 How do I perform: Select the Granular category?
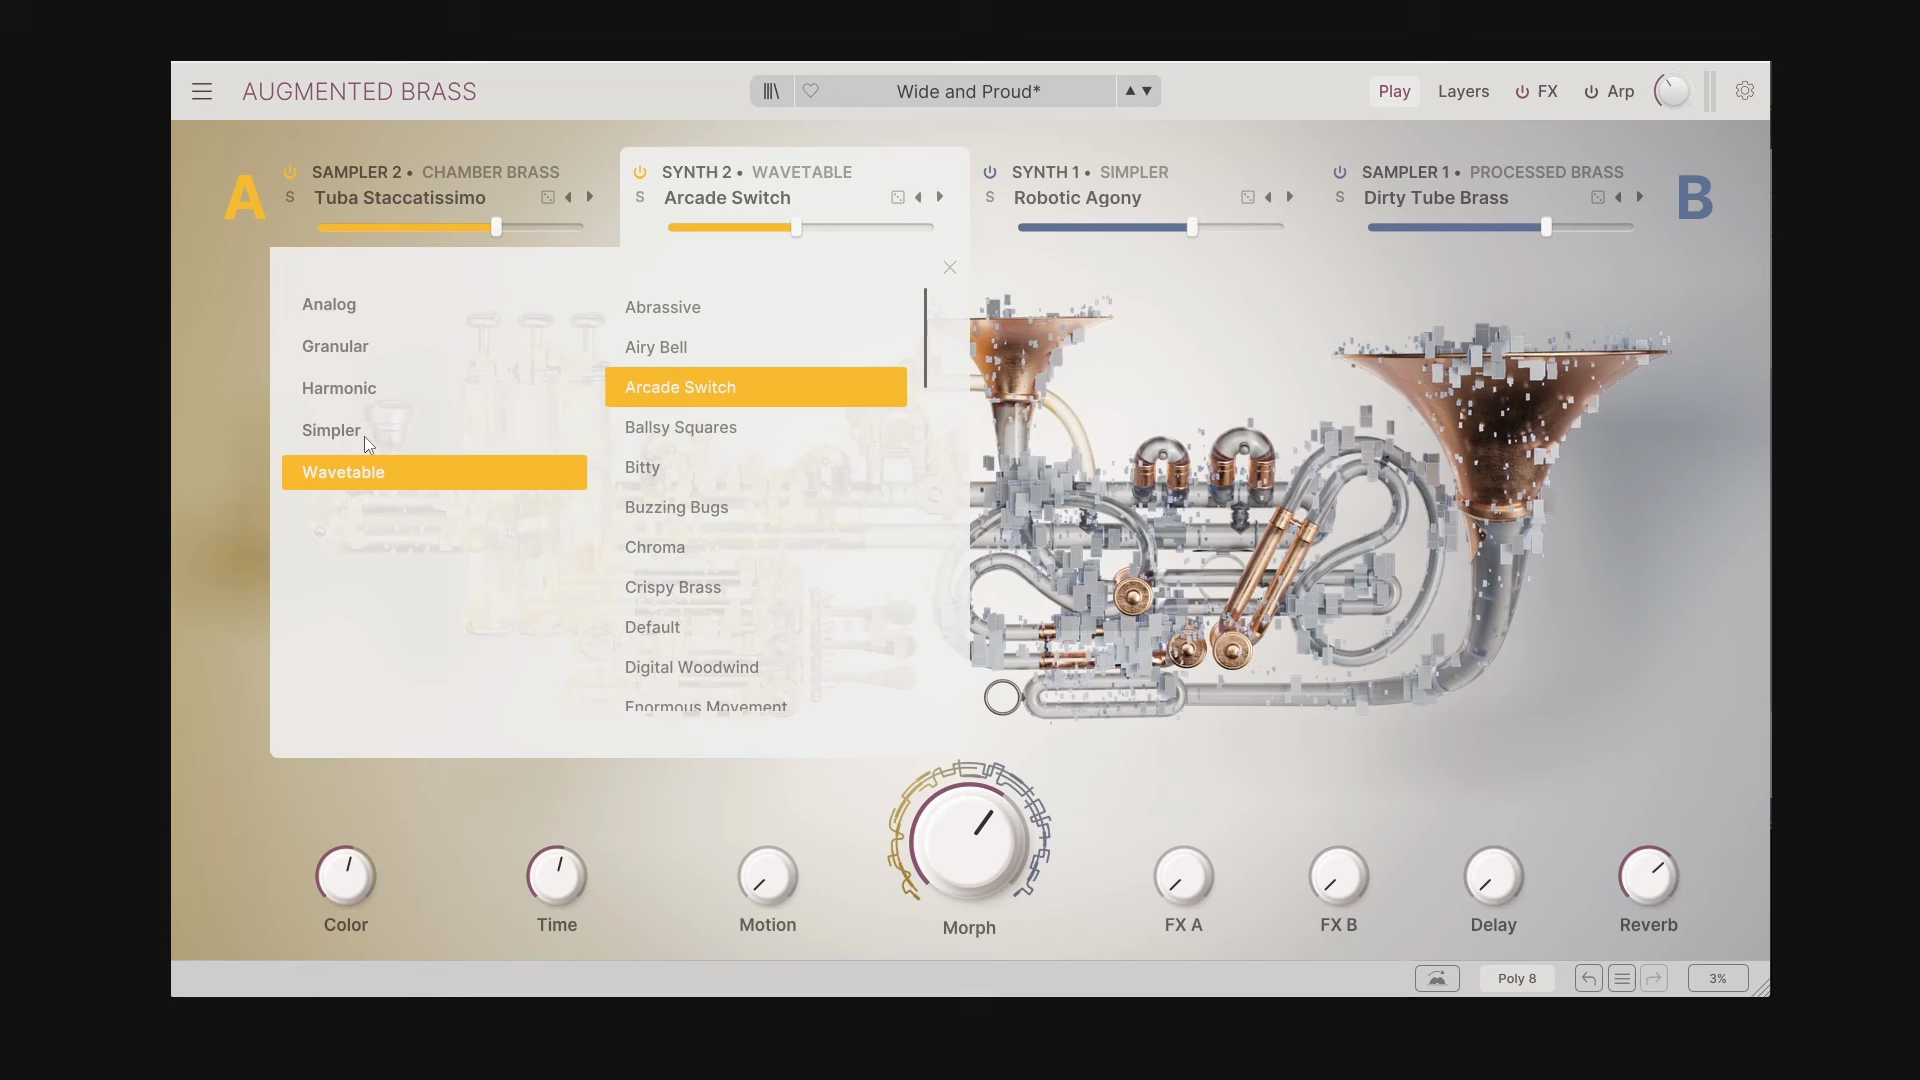click(x=335, y=346)
